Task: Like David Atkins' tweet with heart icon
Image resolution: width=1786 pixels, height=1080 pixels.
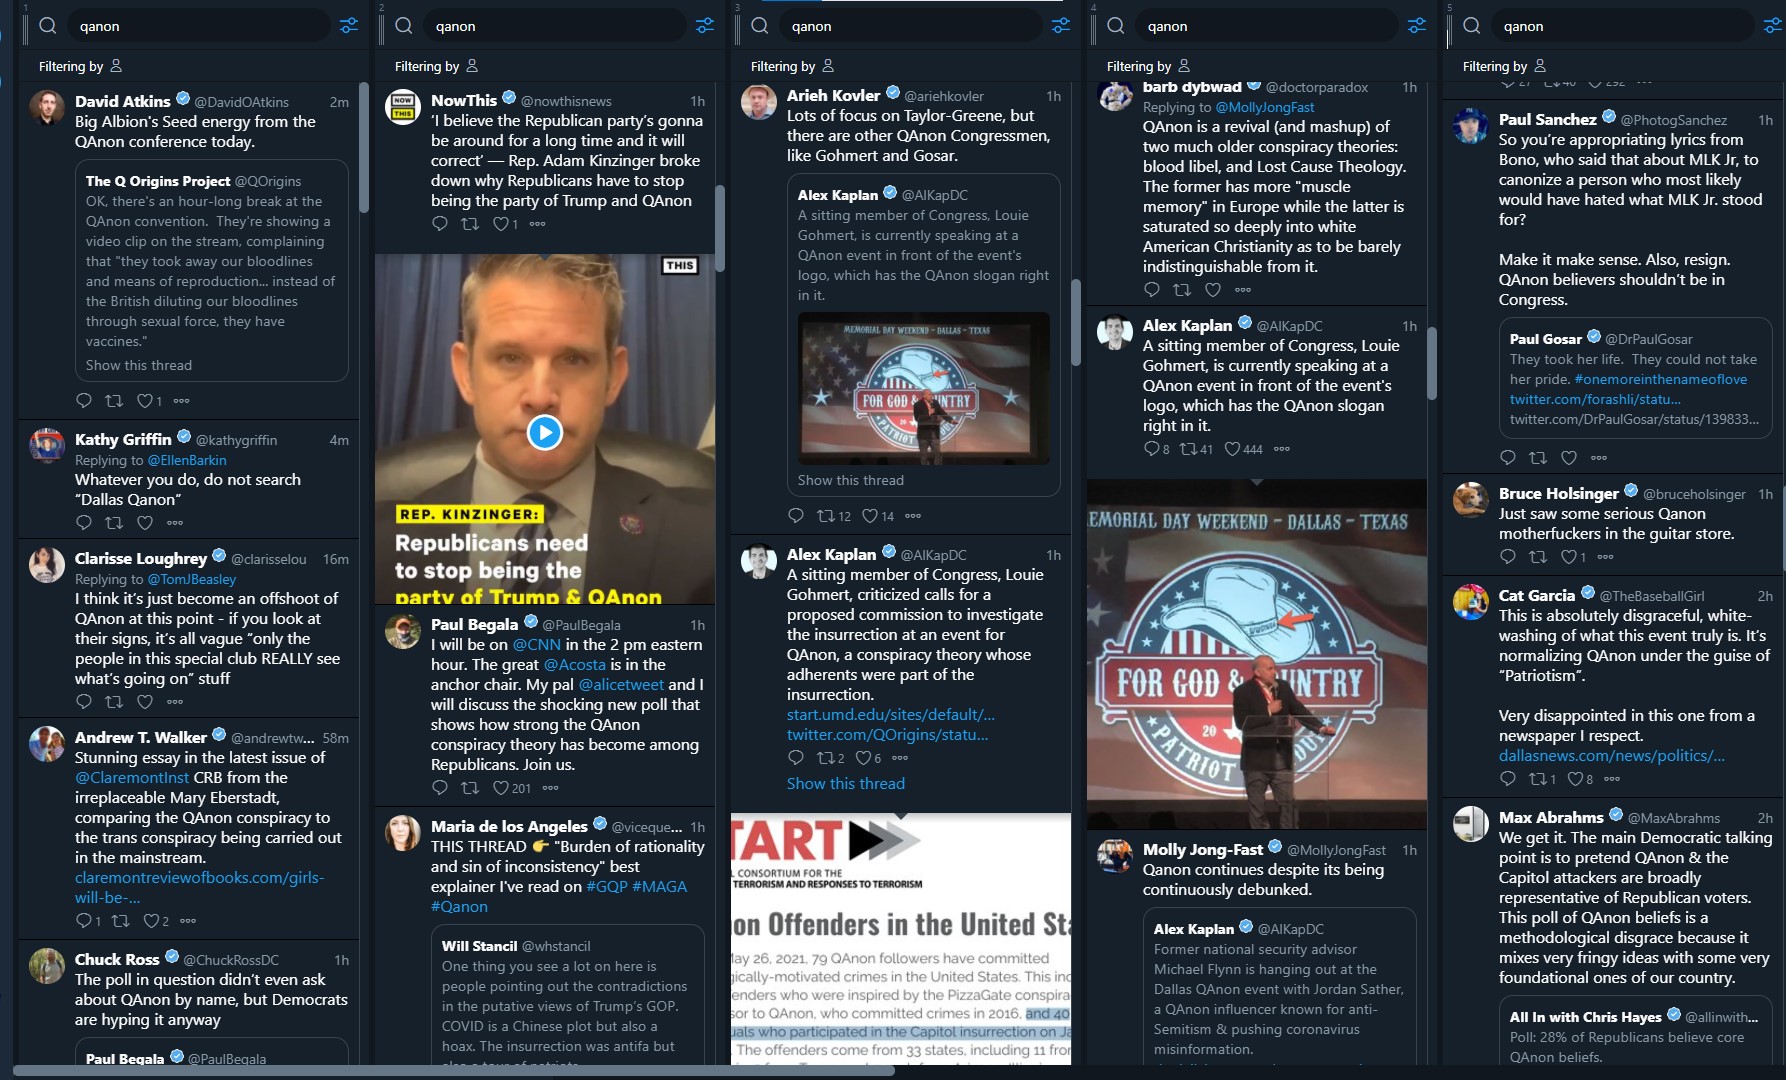Action: 144,401
